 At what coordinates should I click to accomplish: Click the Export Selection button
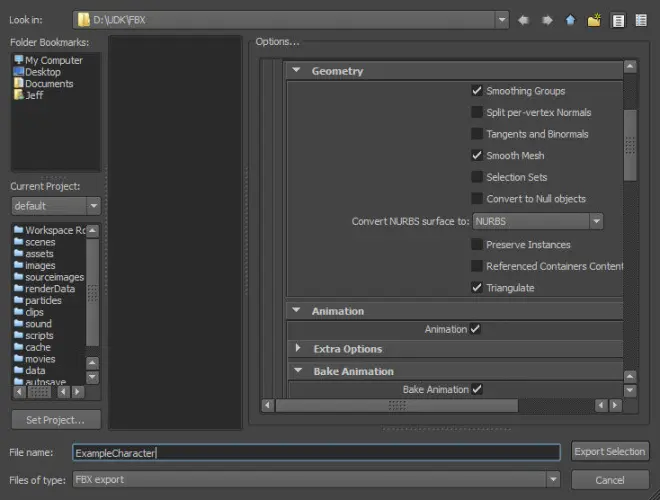[x=609, y=452]
